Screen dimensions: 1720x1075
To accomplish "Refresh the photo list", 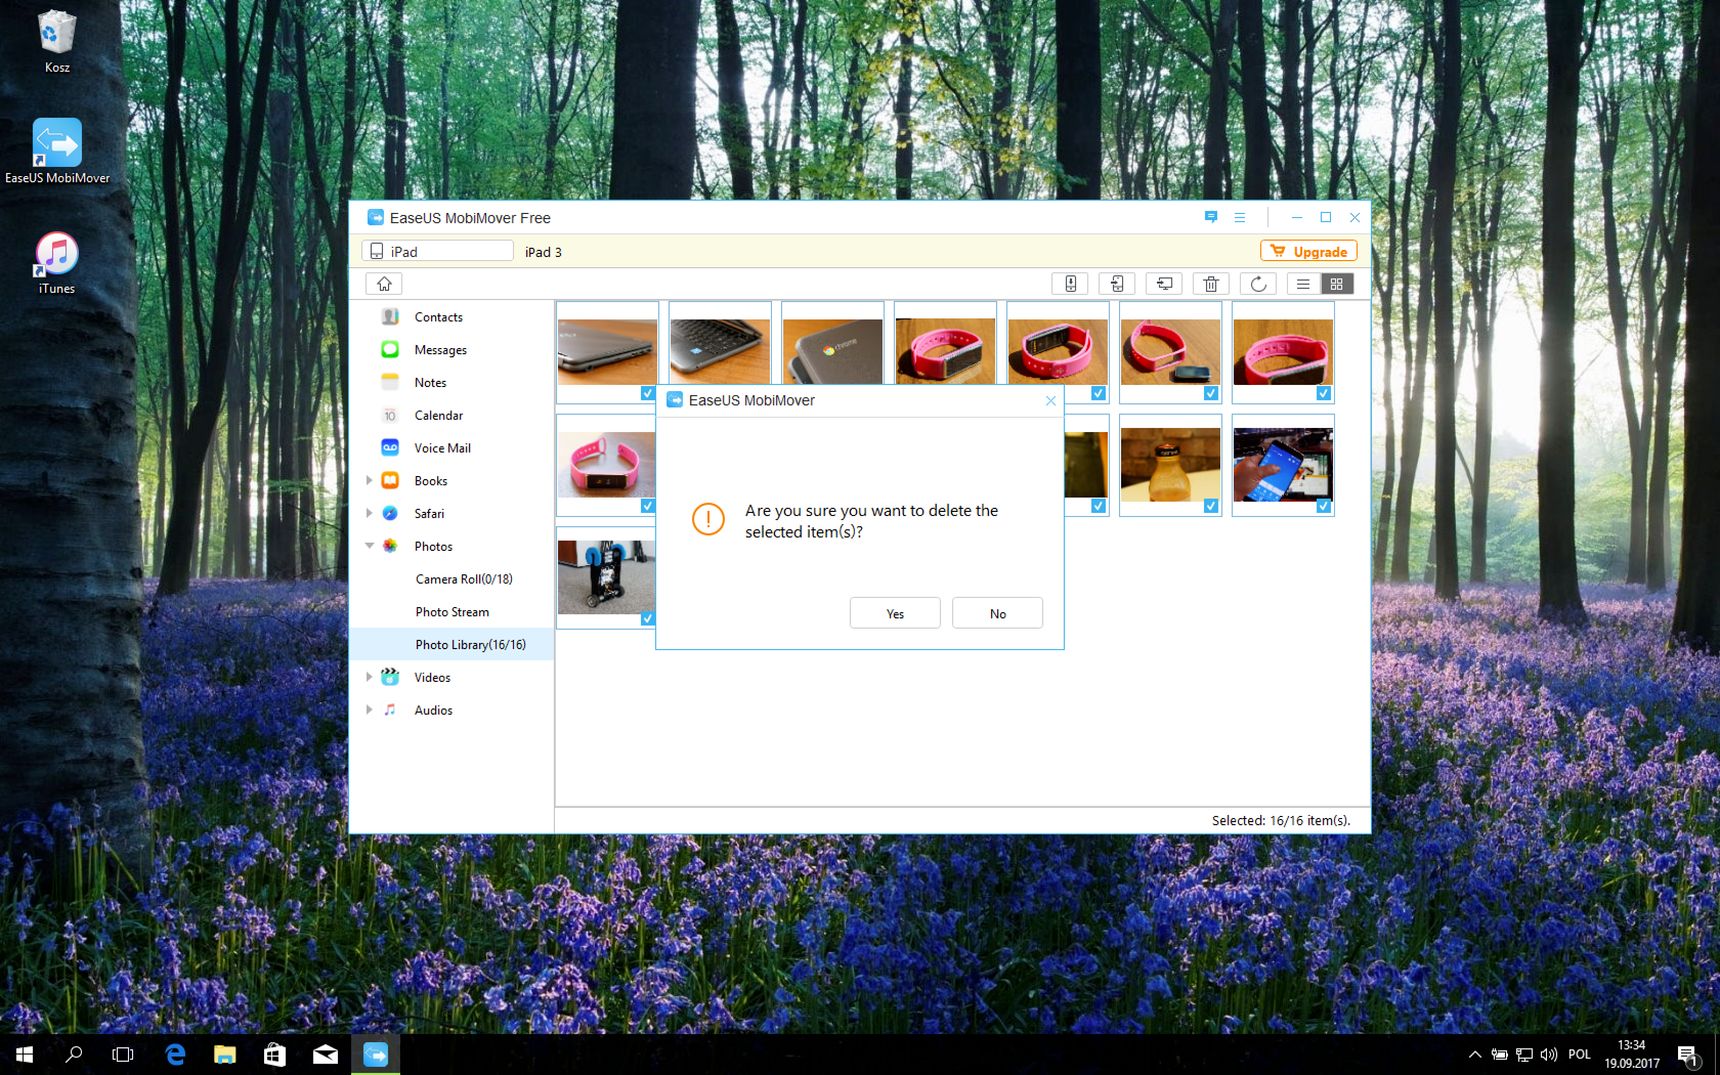I will click(1258, 284).
